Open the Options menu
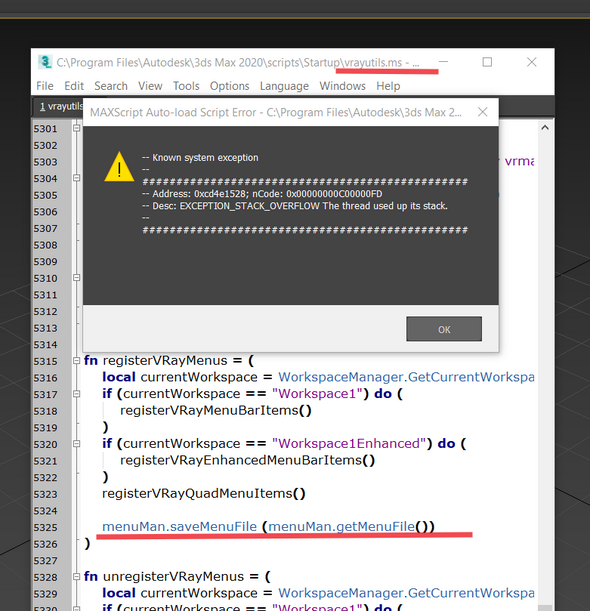The width and height of the screenshot is (590, 611). [x=229, y=86]
